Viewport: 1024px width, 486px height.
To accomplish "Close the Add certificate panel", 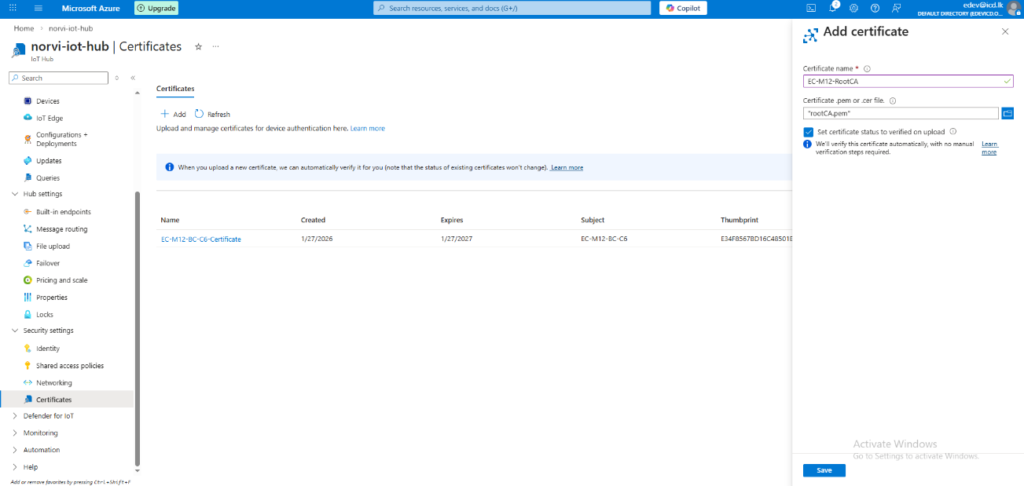I will [x=1005, y=31].
